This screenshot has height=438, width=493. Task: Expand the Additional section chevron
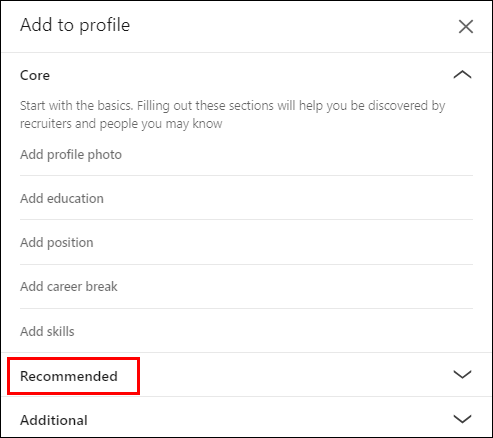[462, 419]
